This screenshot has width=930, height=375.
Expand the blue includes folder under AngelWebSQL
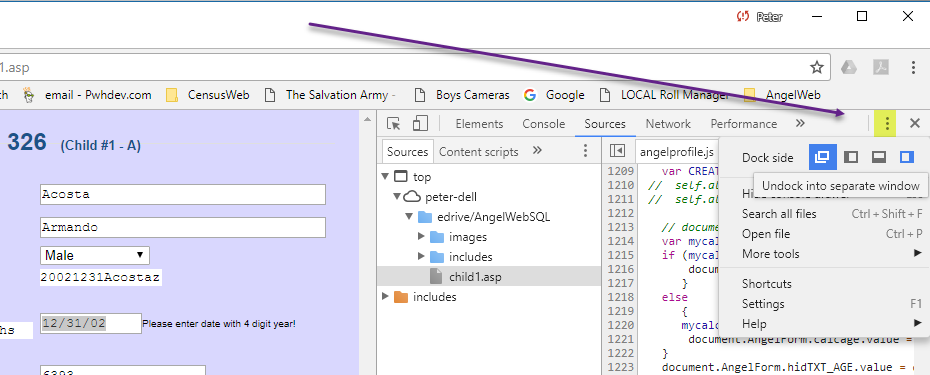tap(422, 257)
